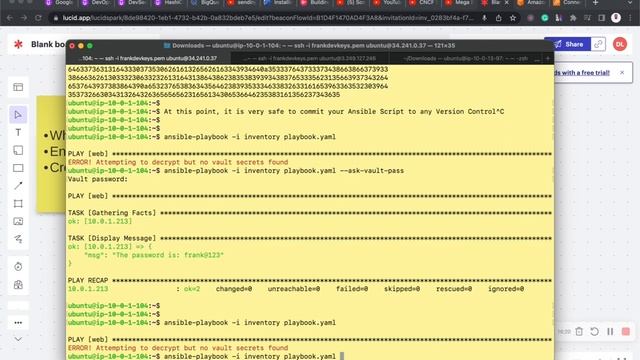Pause the screen recording
640x360 pixels.
click(610, 331)
